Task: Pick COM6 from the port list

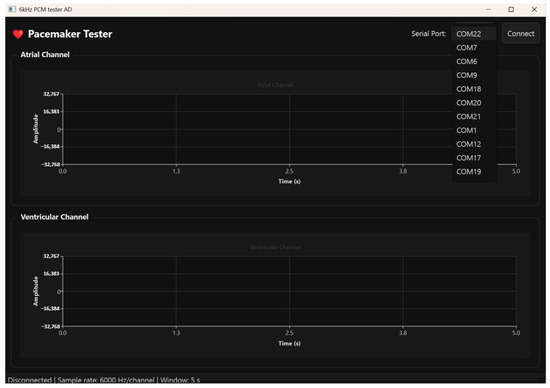Action: [475, 61]
